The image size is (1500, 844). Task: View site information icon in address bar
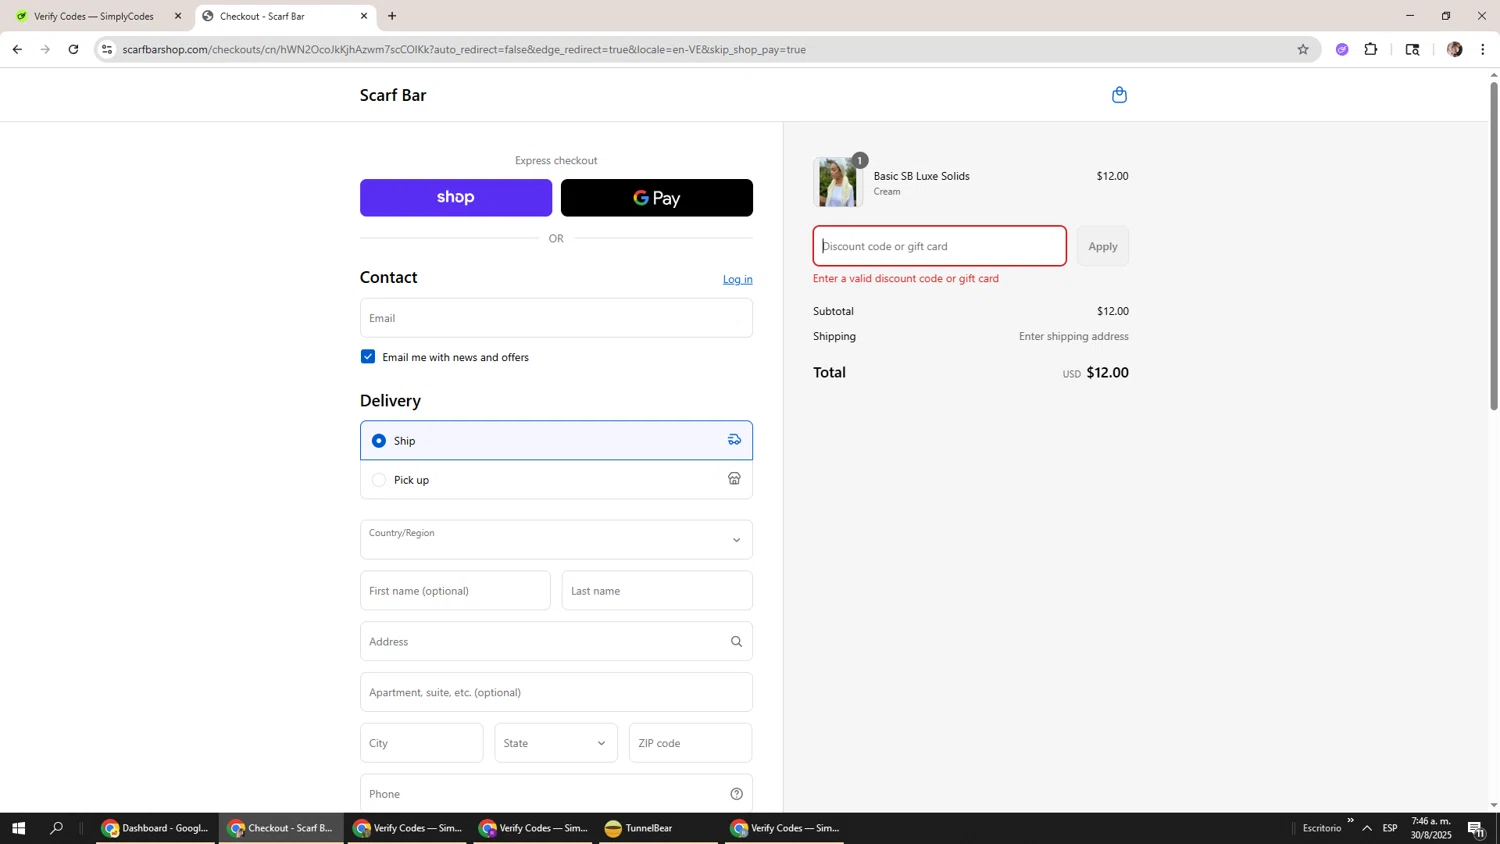coord(107,49)
